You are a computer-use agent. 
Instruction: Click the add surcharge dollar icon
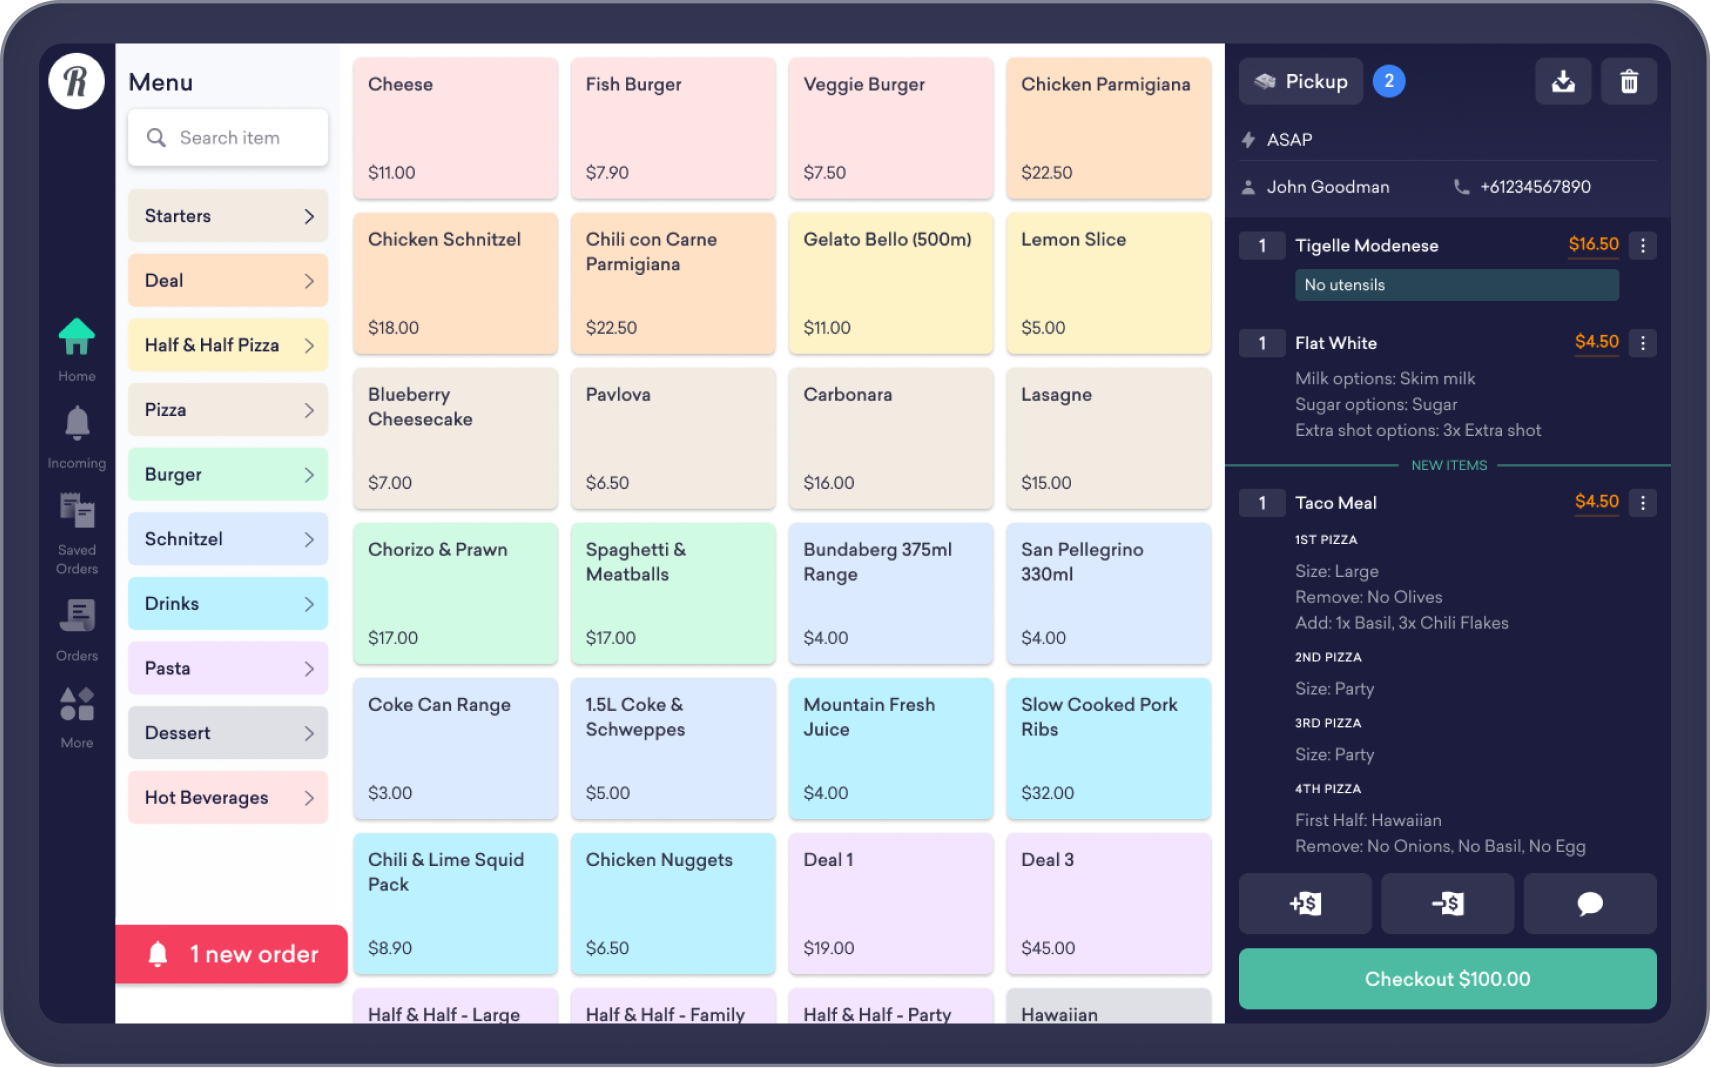click(1305, 904)
